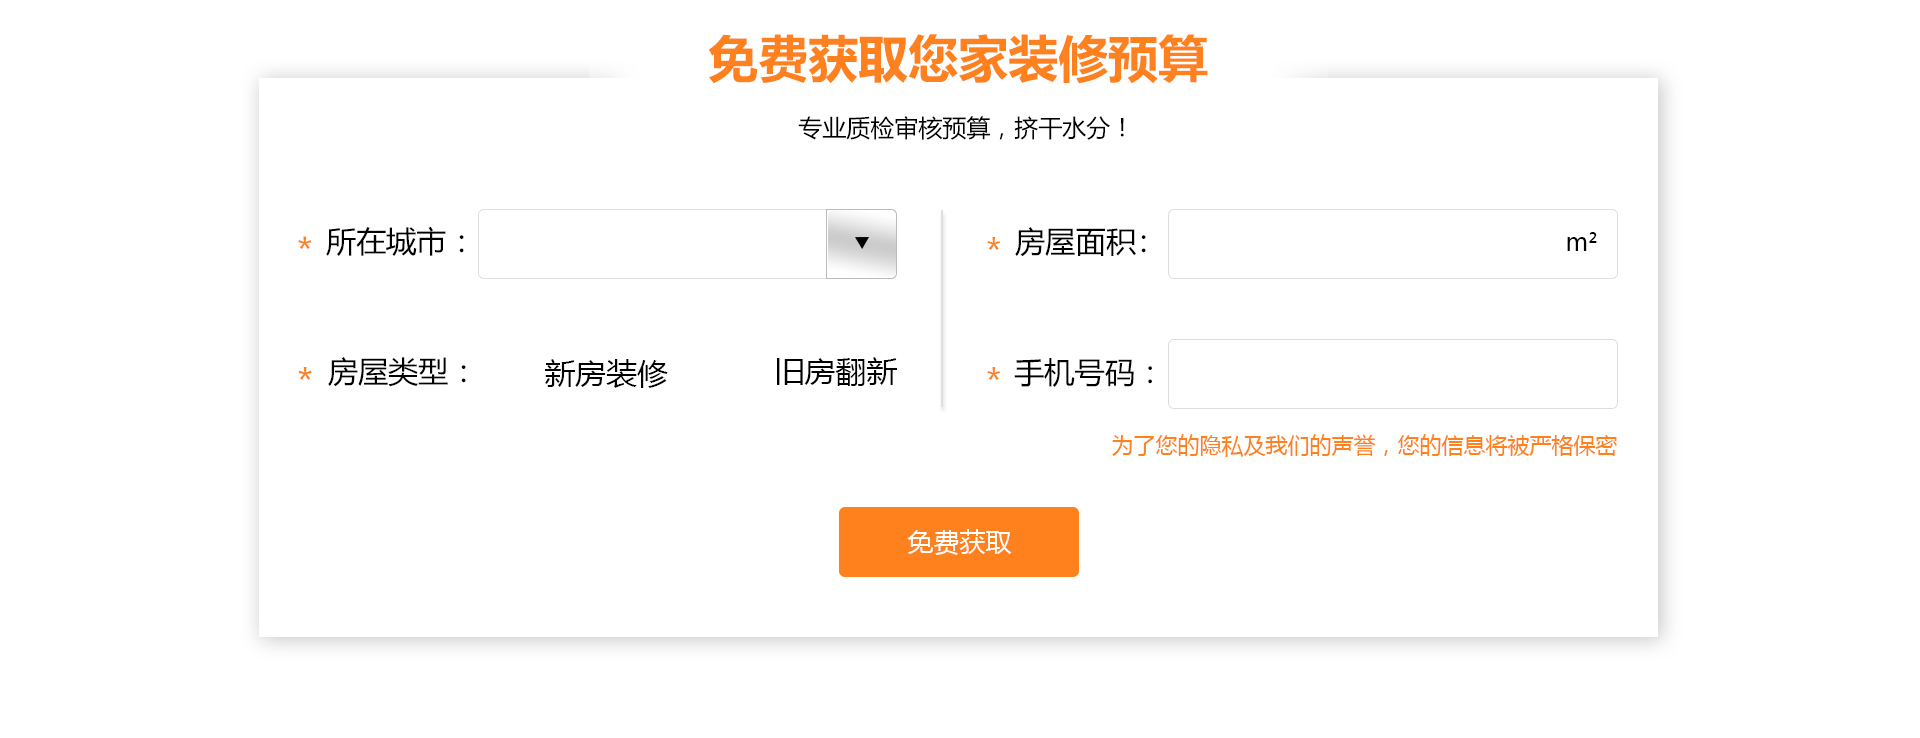The height and width of the screenshot is (738, 1920).
Task: Click the subtitle 专业质检审核预算 text
Action: click(x=958, y=127)
